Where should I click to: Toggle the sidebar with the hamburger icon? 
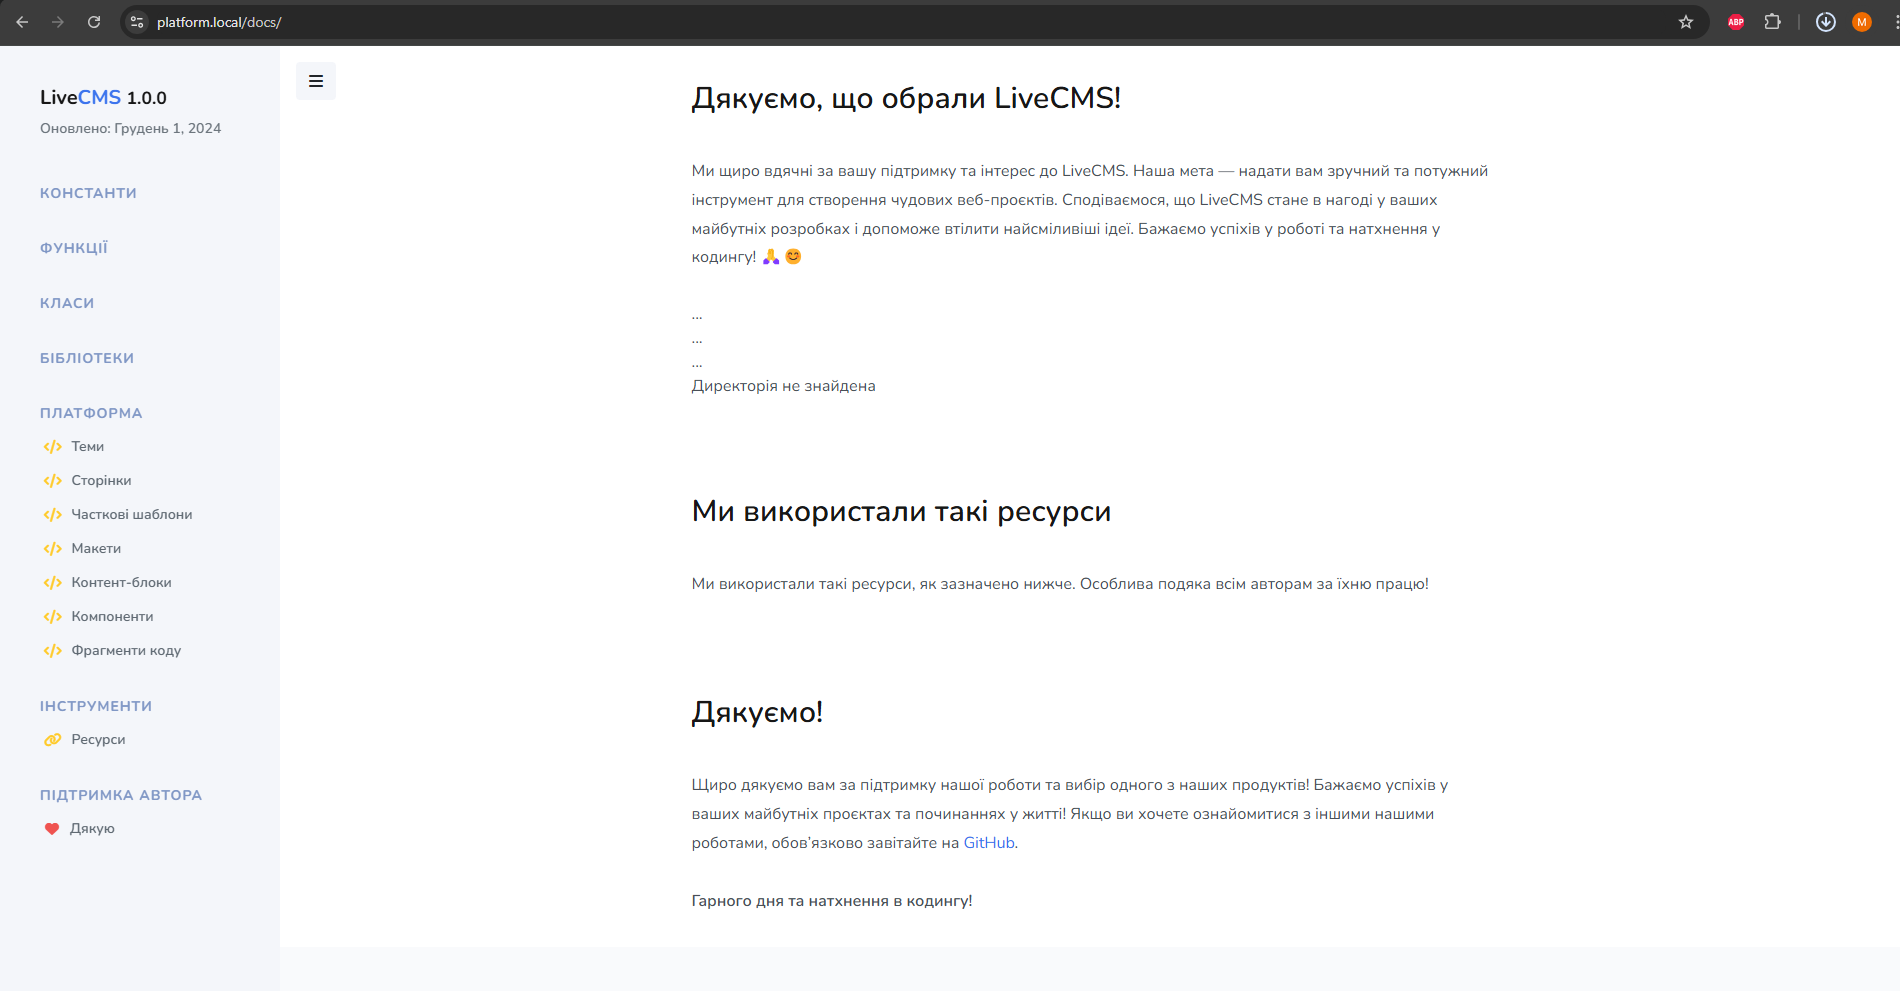(x=316, y=81)
